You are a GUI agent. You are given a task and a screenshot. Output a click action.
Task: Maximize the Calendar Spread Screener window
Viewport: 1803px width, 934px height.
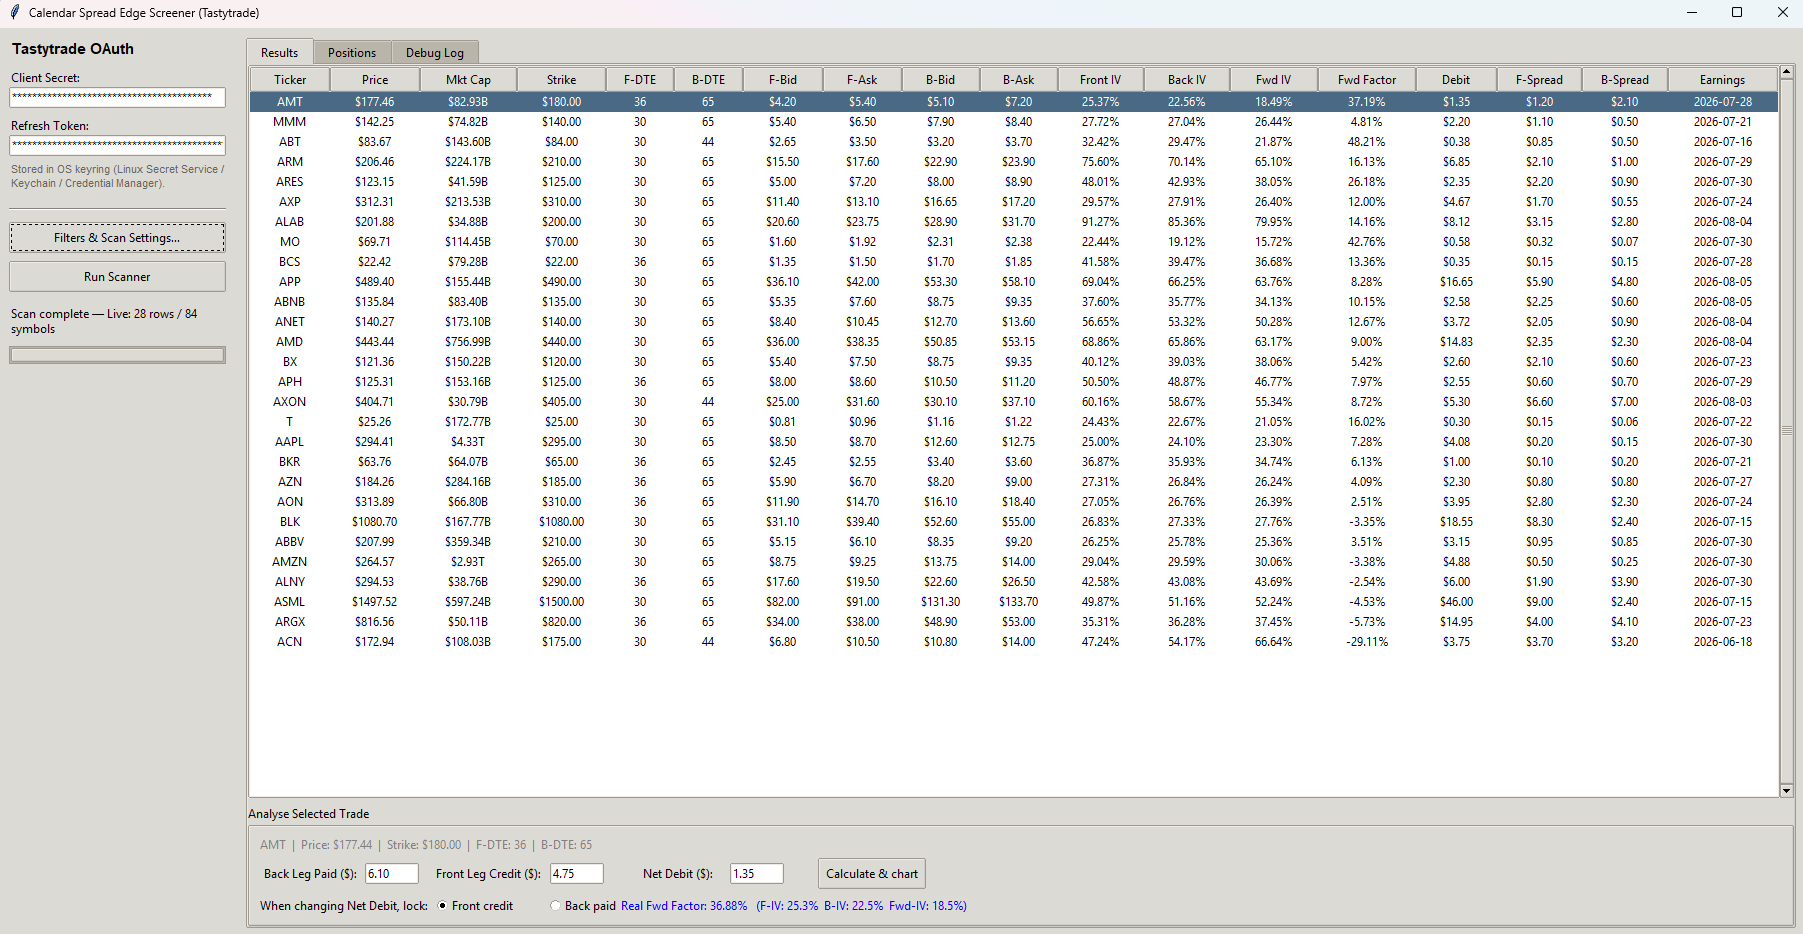pyautogui.click(x=1737, y=13)
